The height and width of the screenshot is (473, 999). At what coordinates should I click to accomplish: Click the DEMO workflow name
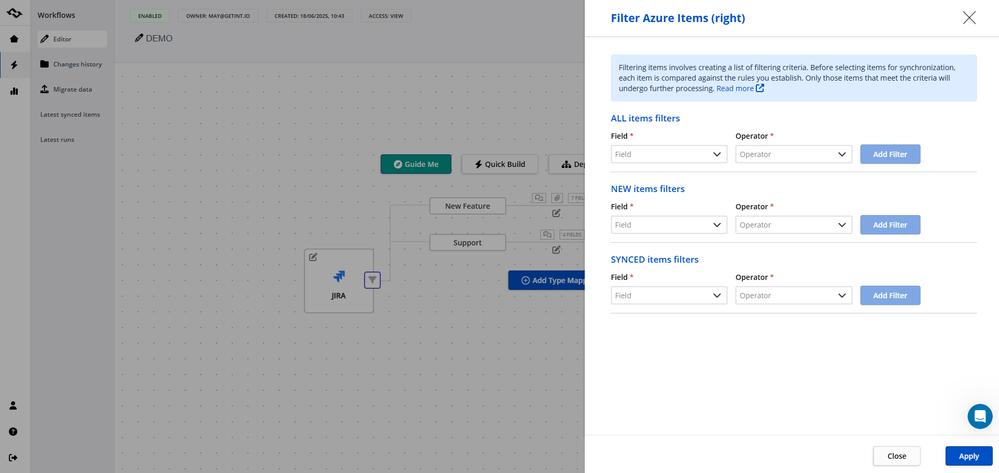pyautogui.click(x=159, y=38)
